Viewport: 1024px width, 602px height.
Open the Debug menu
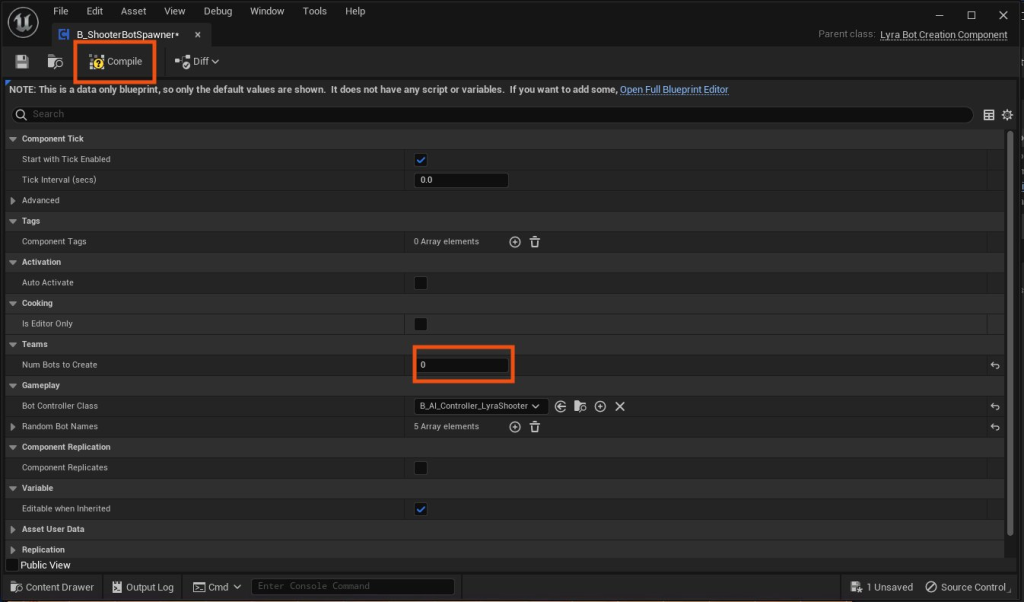pyautogui.click(x=217, y=11)
